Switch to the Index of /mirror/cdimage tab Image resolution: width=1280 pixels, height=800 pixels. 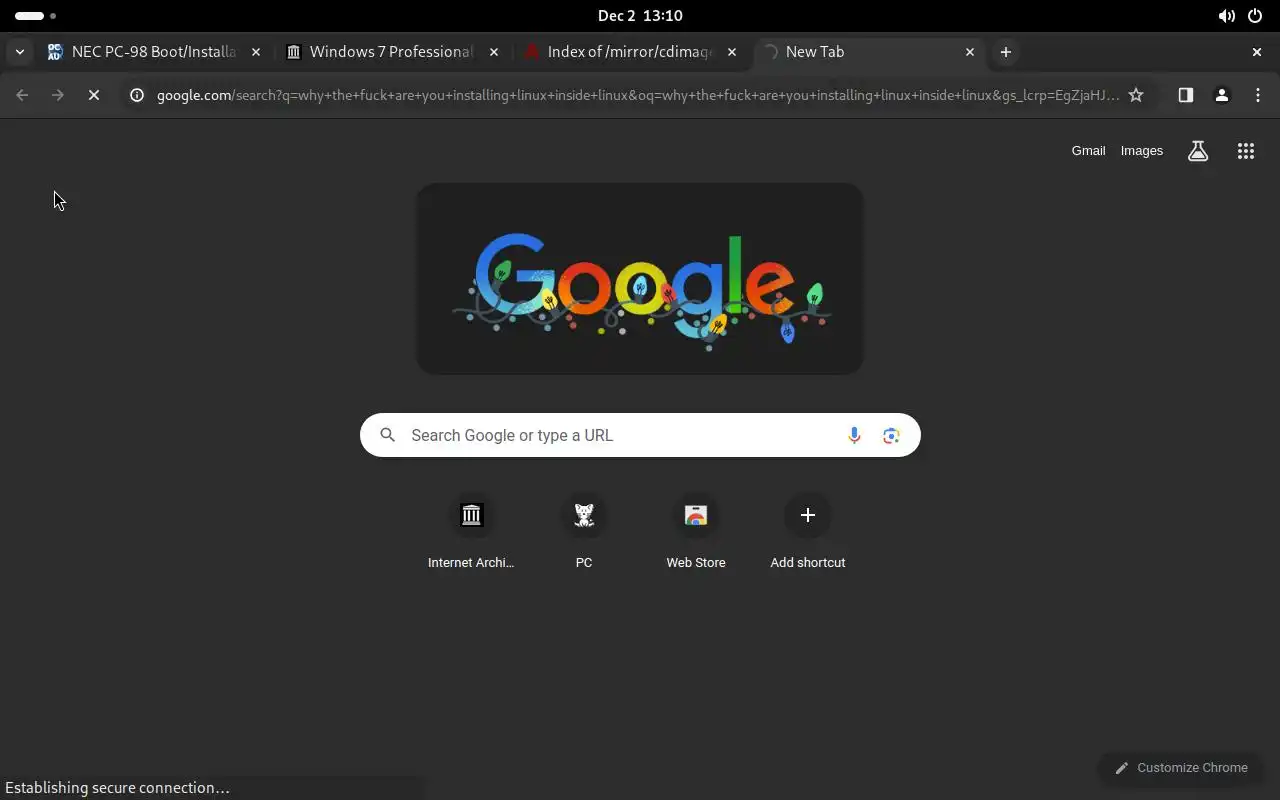pos(629,52)
